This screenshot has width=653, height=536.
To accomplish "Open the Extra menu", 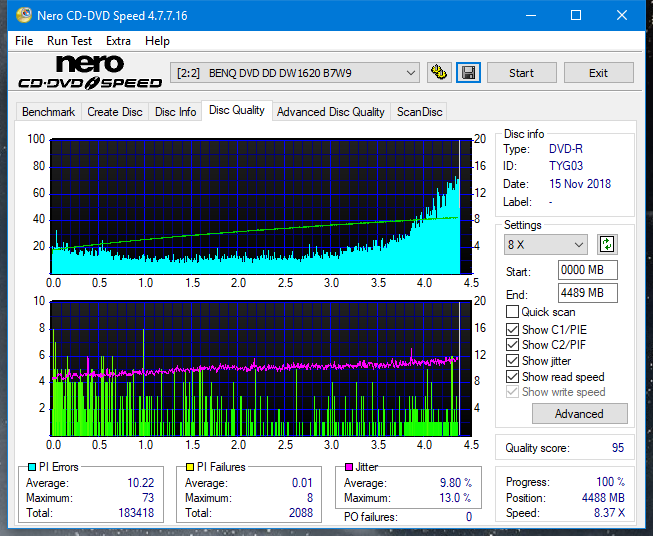I will coord(118,41).
